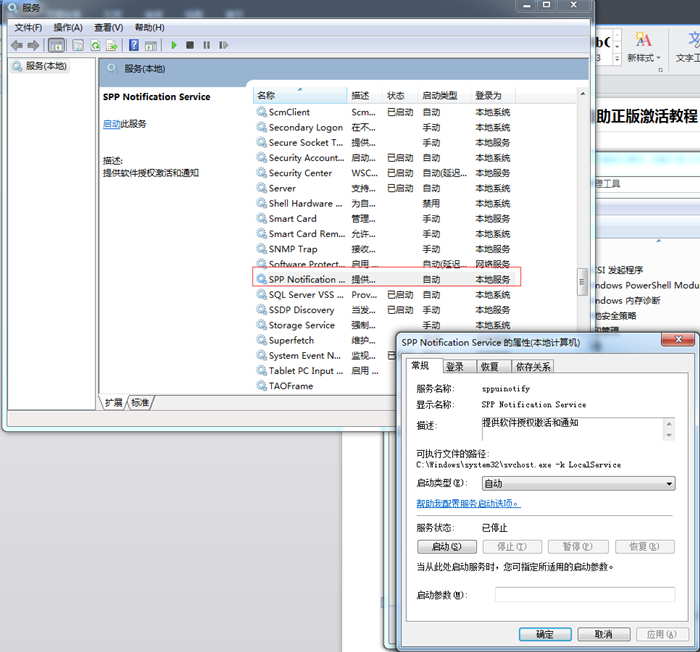Click the 名称 column header to sort
The width and height of the screenshot is (700, 652).
(266, 96)
